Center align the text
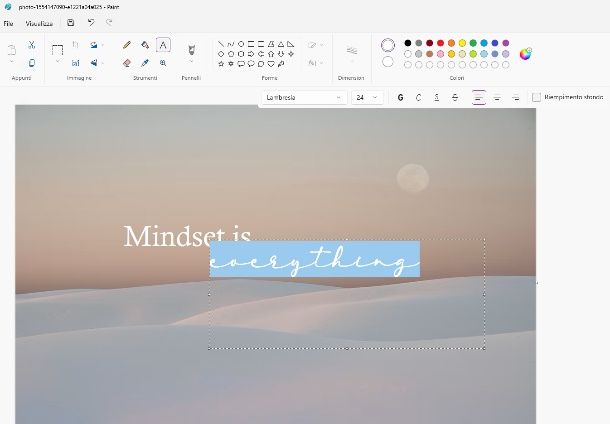 click(x=497, y=98)
